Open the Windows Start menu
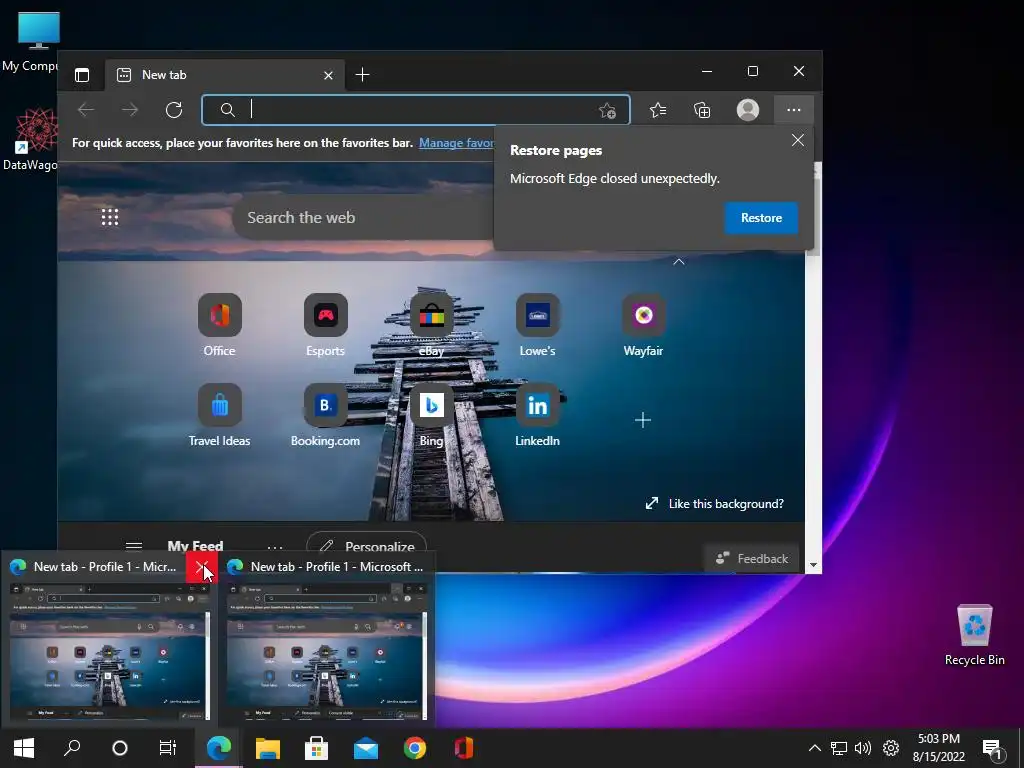1024x768 pixels. 24,748
